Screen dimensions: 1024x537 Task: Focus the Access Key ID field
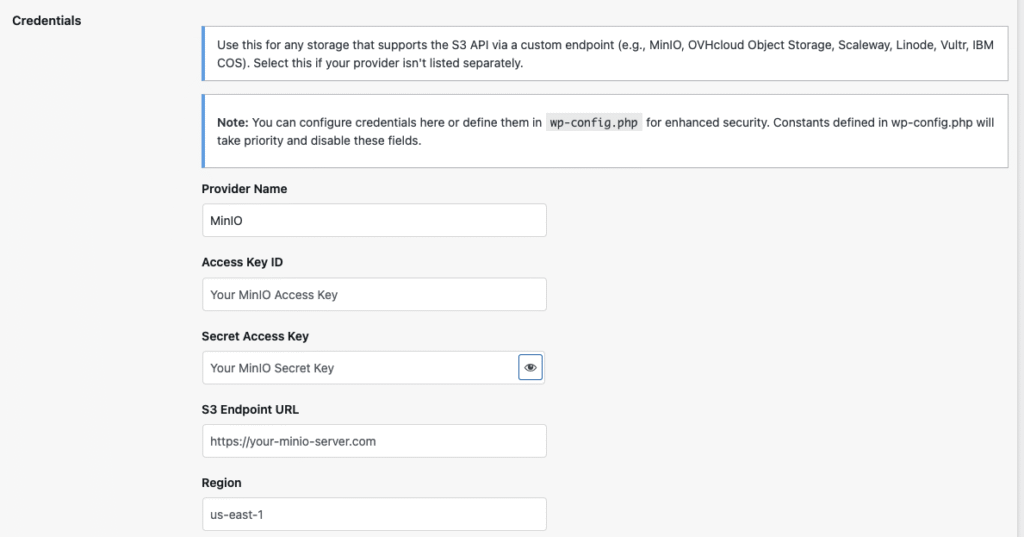pyautogui.click(x=374, y=294)
